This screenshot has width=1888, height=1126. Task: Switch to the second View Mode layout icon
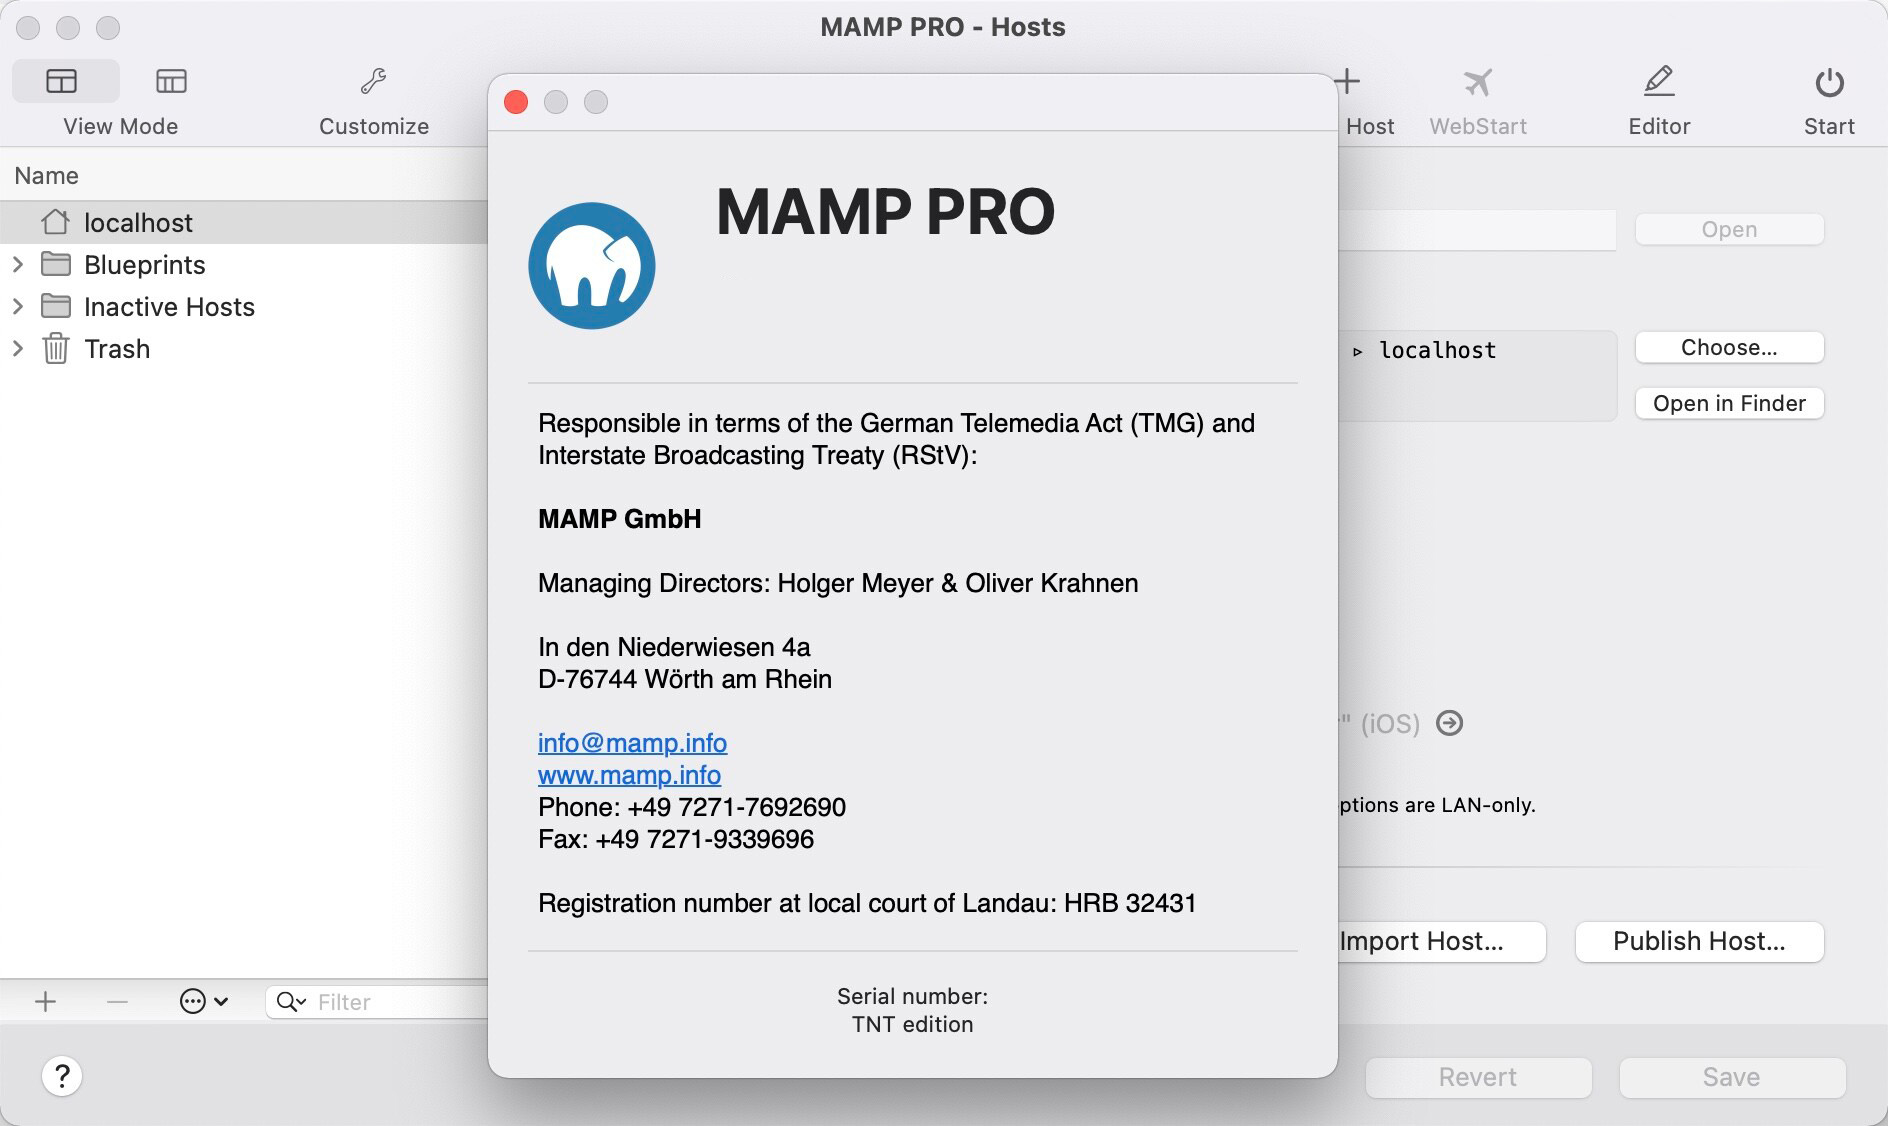[171, 81]
